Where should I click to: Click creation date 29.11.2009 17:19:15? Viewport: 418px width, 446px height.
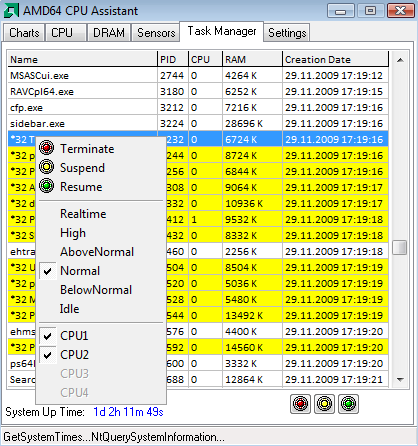pos(334,92)
